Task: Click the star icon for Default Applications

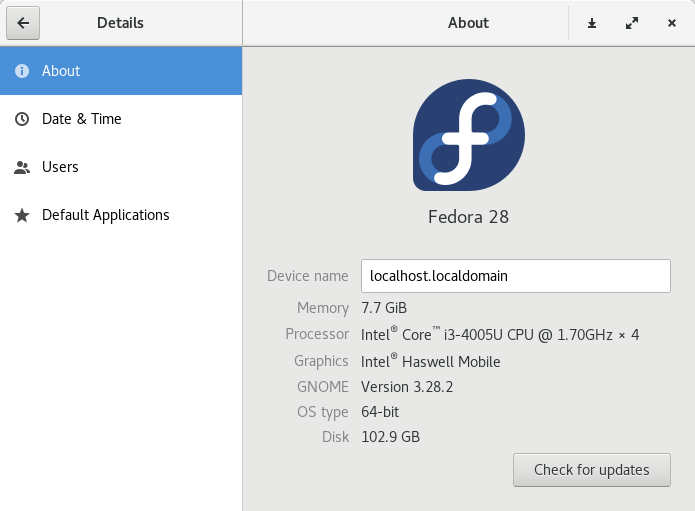Action: click(22, 215)
